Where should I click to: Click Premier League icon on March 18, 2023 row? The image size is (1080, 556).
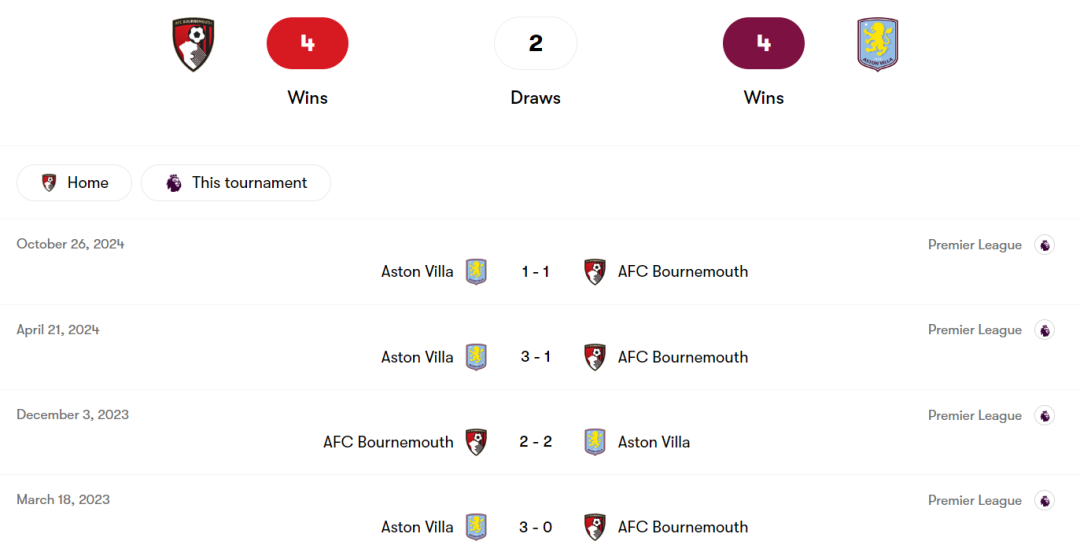1044,501
